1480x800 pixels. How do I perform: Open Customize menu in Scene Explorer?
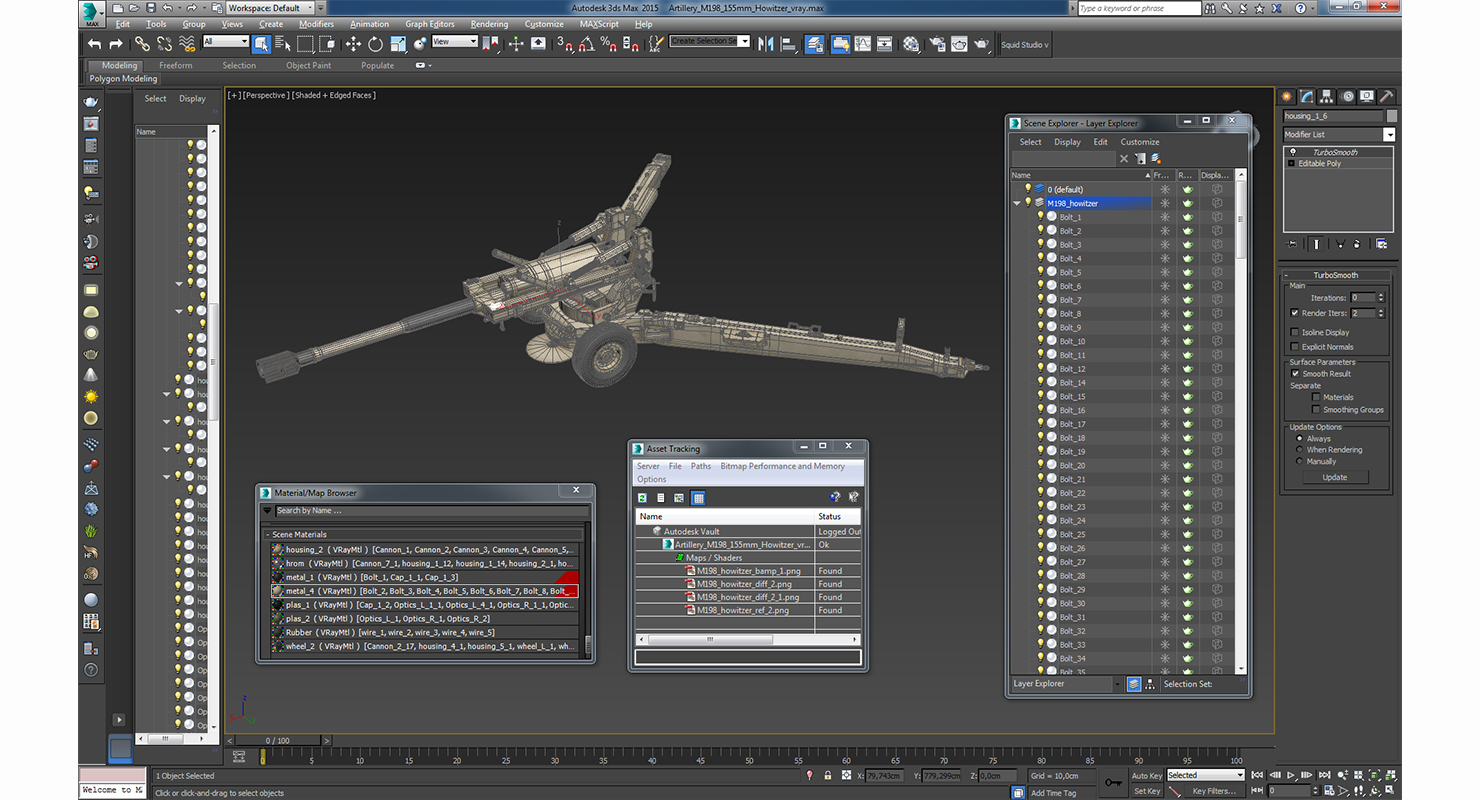click(1140, 142)
